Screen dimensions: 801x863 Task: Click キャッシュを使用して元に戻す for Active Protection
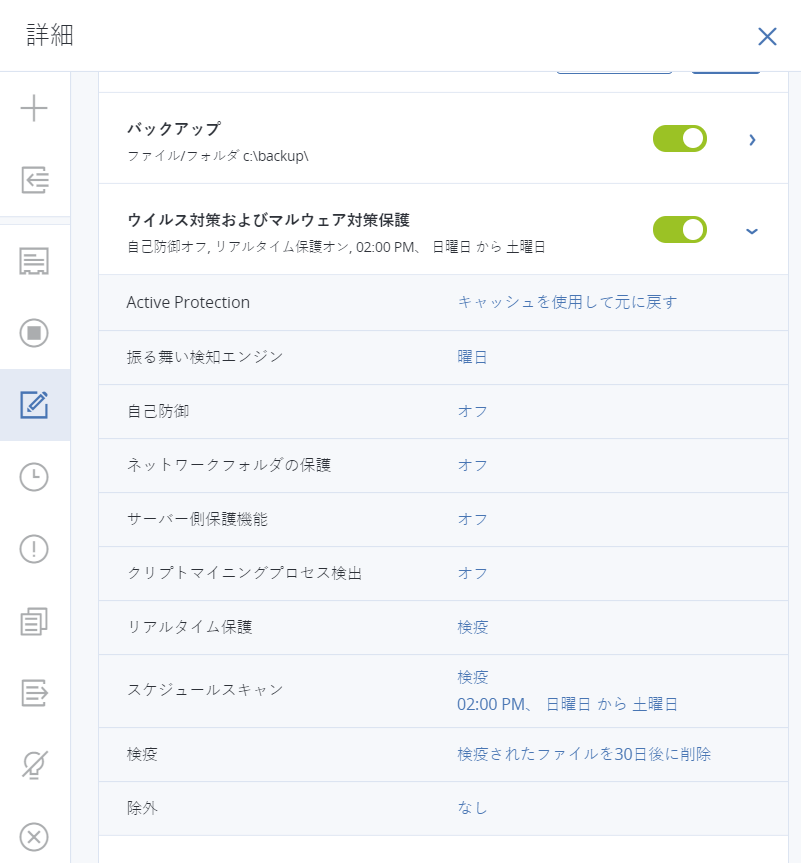pos(567,302)
